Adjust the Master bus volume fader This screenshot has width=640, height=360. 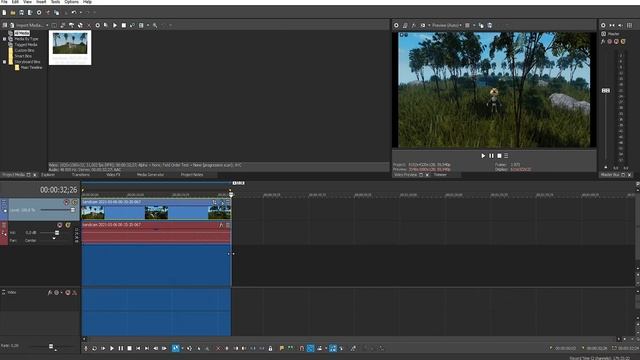click(606, 91)
